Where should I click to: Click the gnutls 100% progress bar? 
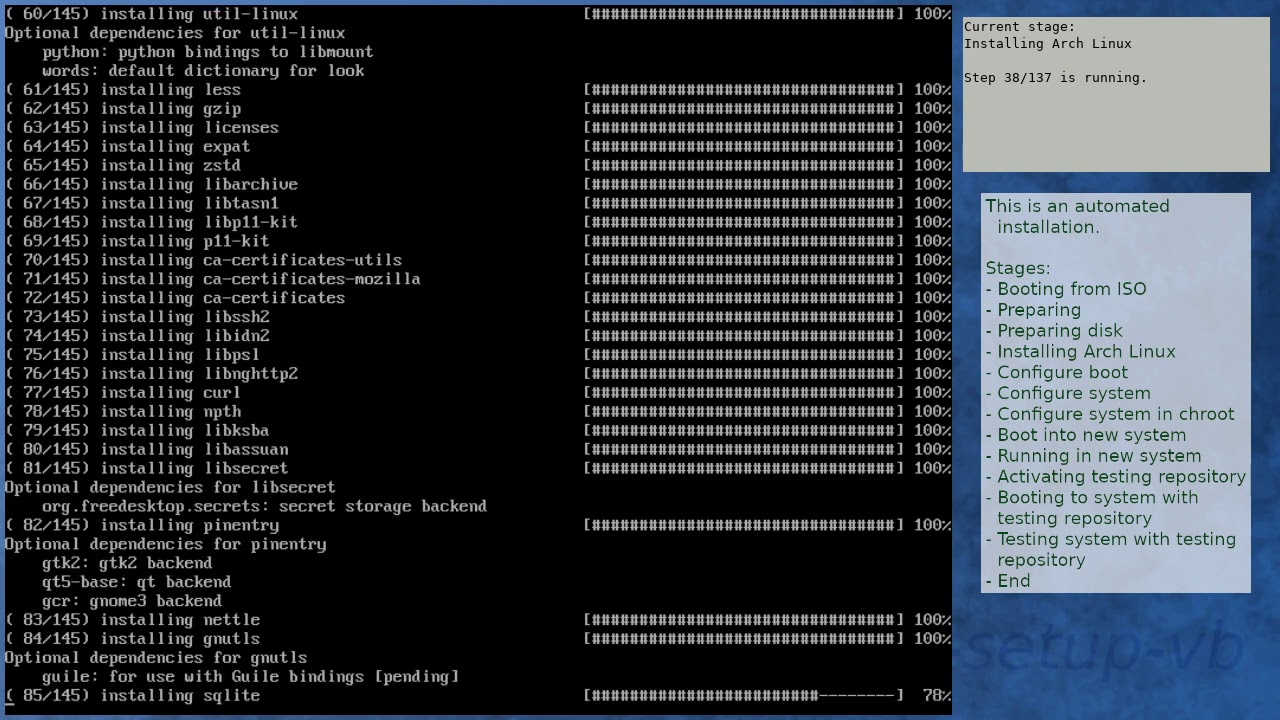pyautogui.click(x=743, y=639)
